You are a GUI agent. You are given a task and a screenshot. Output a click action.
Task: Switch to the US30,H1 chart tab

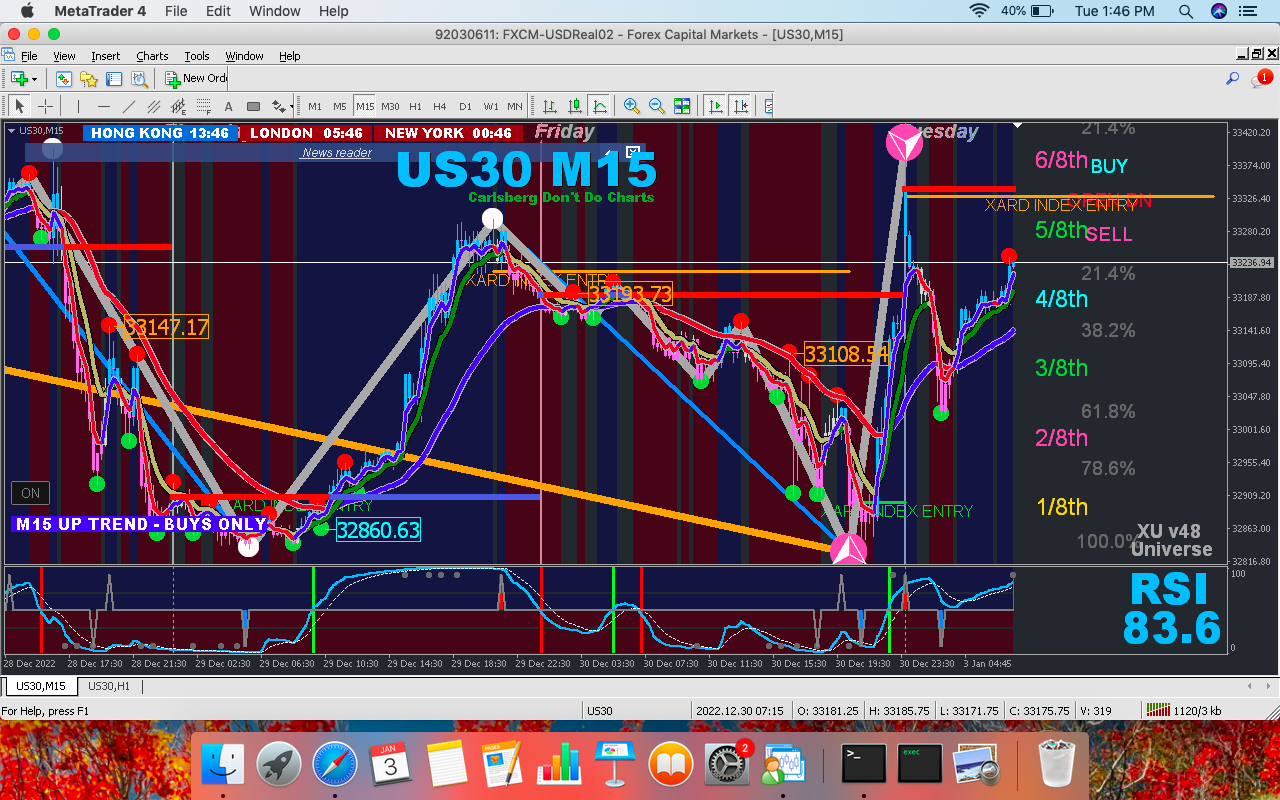click(x=109, y=686)
